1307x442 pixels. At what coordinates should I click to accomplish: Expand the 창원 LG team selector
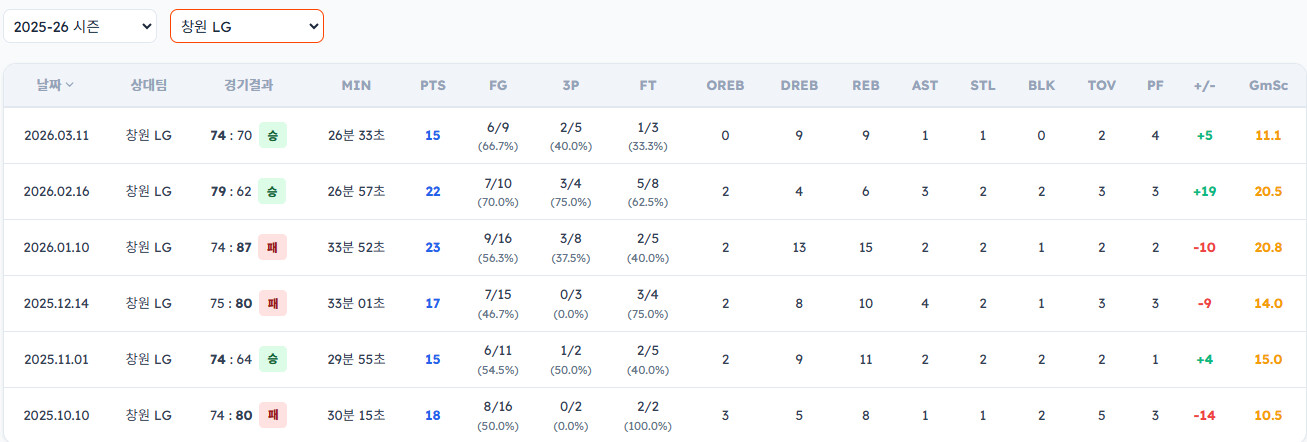coord(247,27)
